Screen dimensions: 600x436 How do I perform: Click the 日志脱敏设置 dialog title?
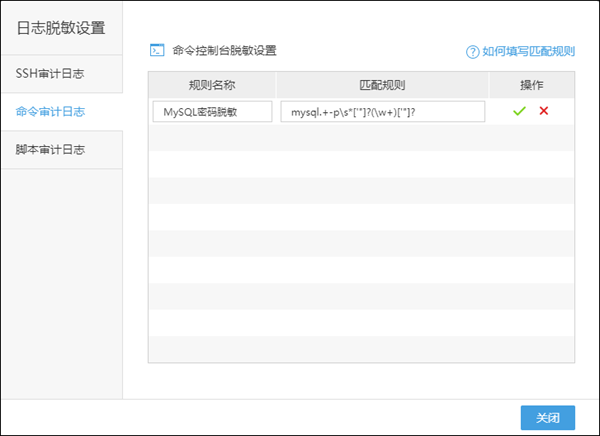tap(61, 28)
